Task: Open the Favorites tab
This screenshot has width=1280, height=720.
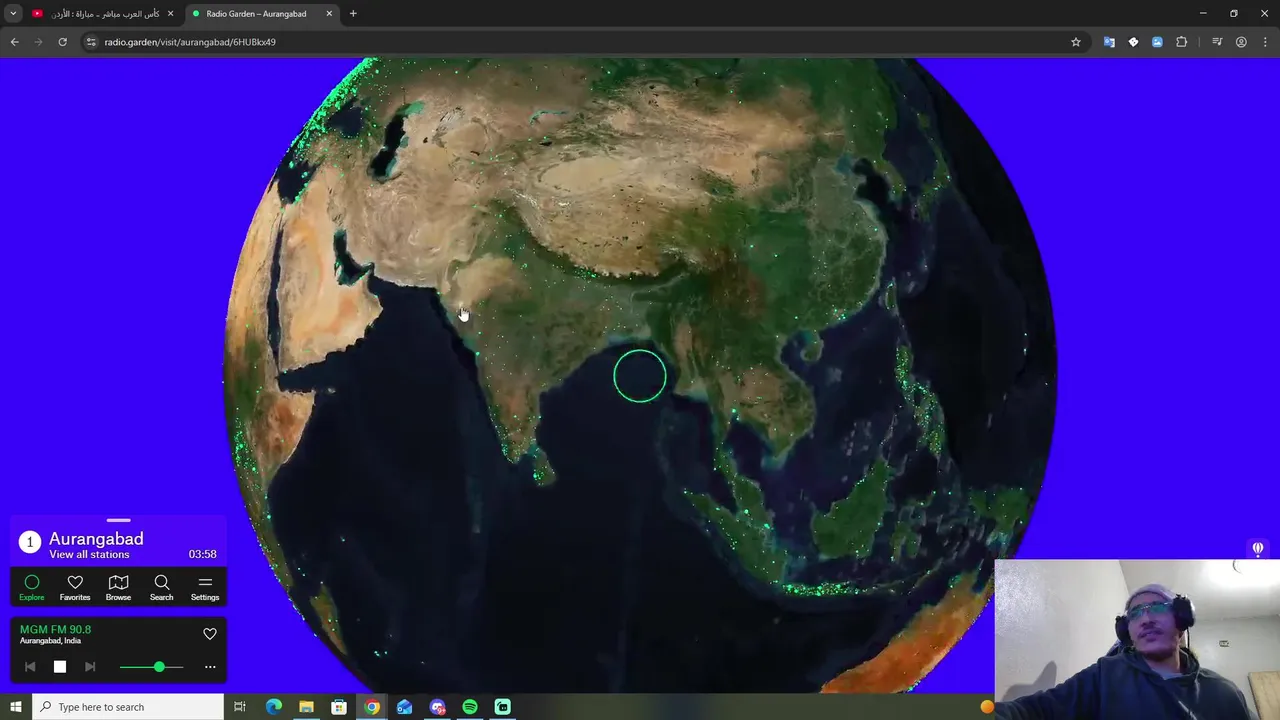Action: click(x=75, y=587)
